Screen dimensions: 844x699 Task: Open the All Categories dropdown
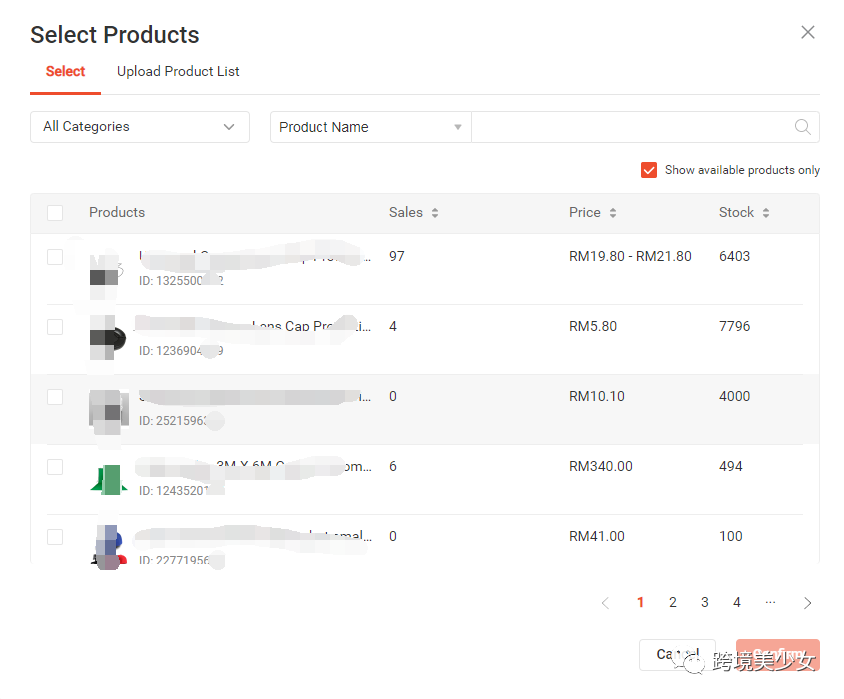(x=140, y=127)
